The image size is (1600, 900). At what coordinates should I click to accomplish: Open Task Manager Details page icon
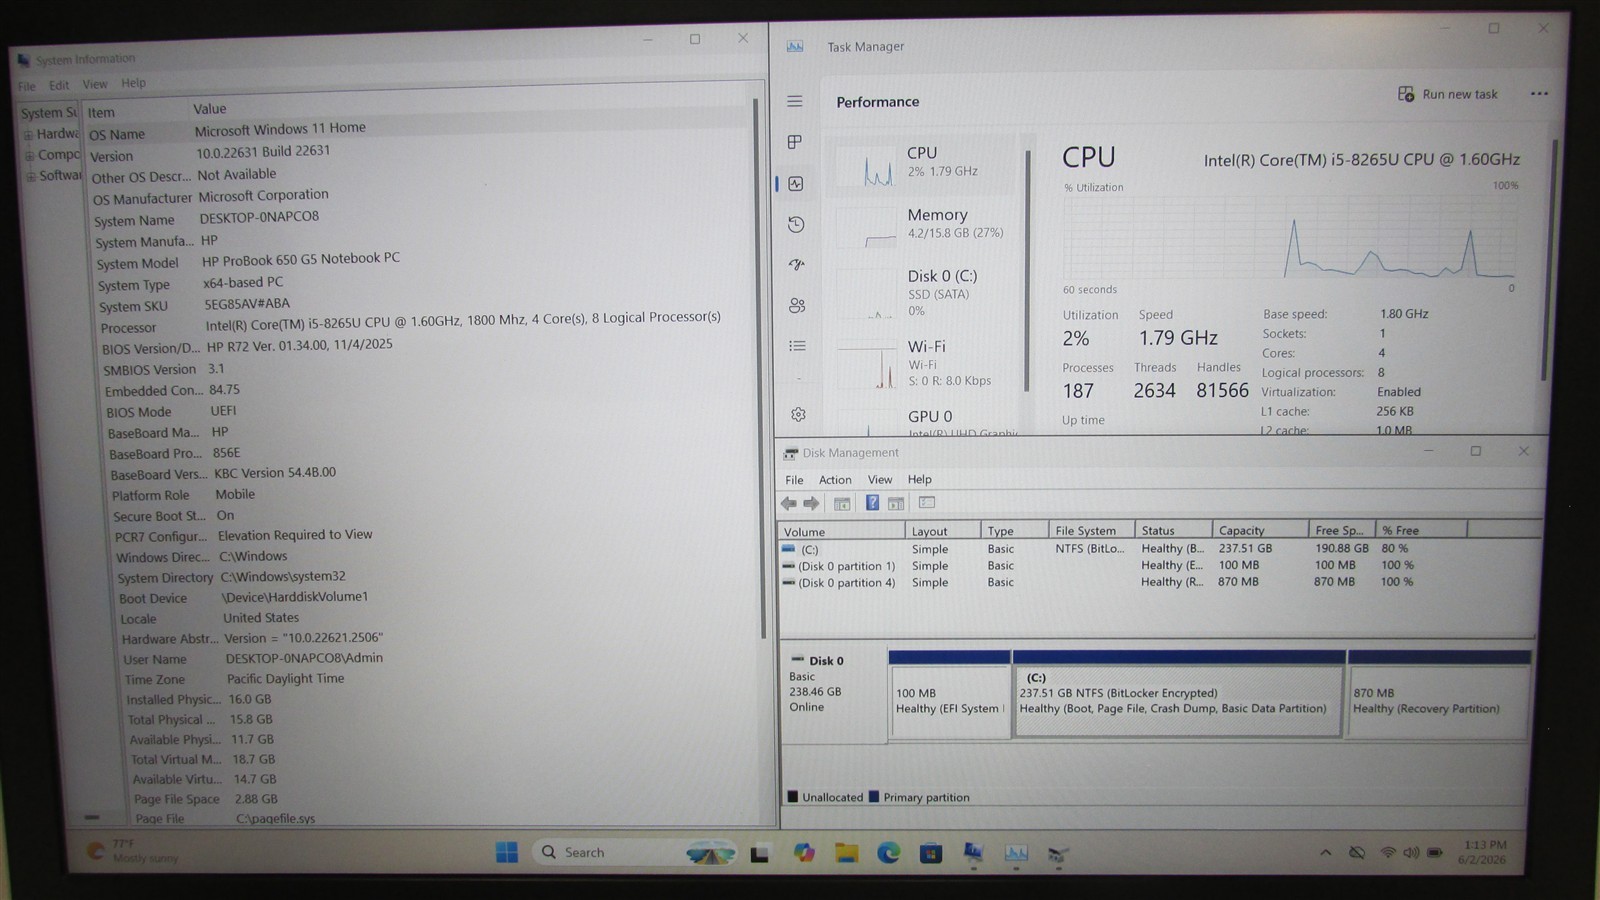click(x=797, y=346)
